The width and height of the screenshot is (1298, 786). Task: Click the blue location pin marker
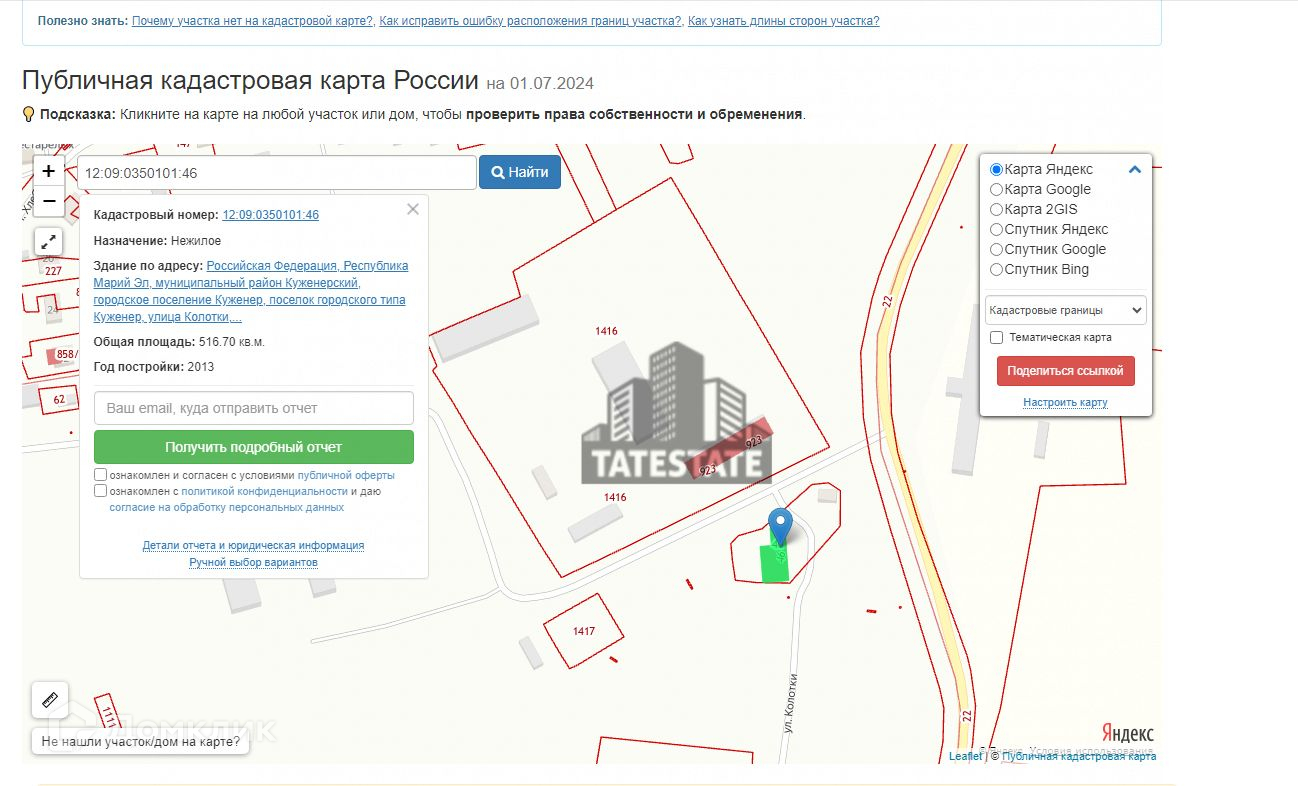point(779,527)
